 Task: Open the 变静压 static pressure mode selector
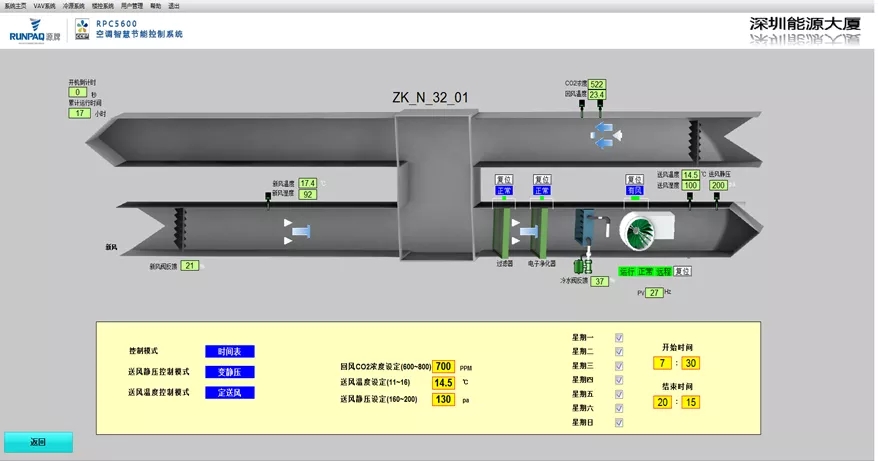229,372
